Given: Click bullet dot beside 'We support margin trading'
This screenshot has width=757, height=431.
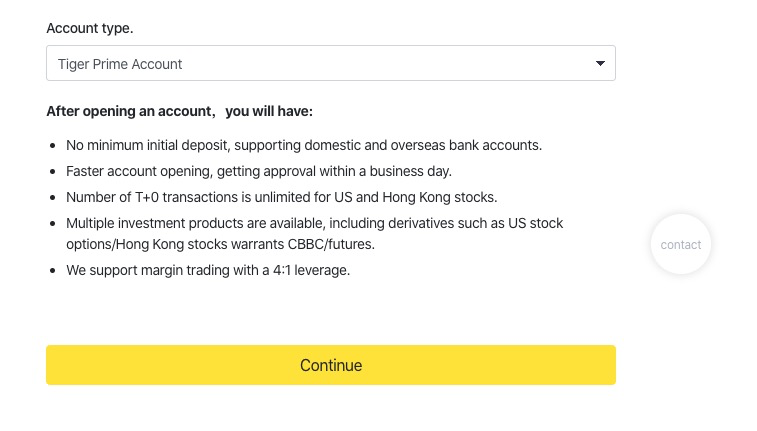Looking at the screenshot, I should [x=53, y=271].
